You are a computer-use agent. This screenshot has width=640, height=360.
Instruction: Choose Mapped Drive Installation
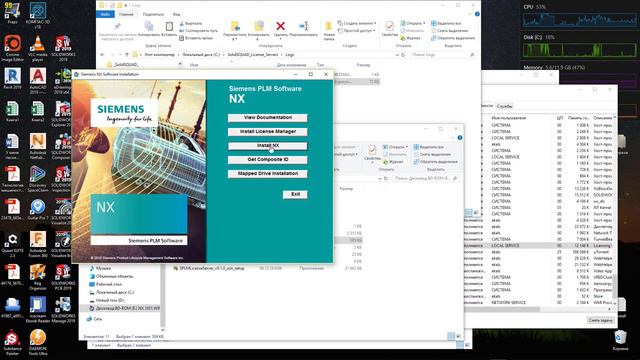(267, 173)
